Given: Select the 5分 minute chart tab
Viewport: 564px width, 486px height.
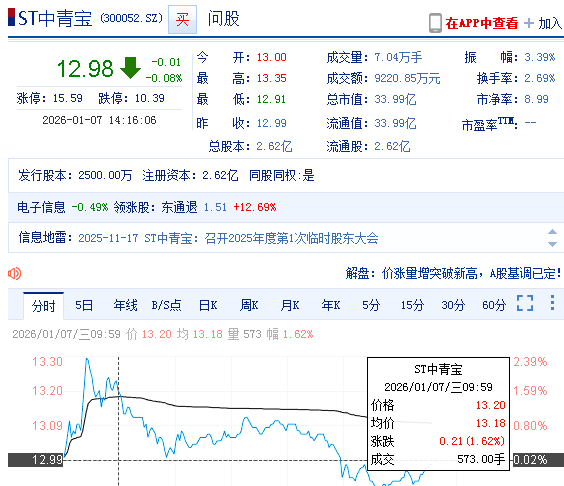Looking at the screenshot, I should click(x=371, y=305).
